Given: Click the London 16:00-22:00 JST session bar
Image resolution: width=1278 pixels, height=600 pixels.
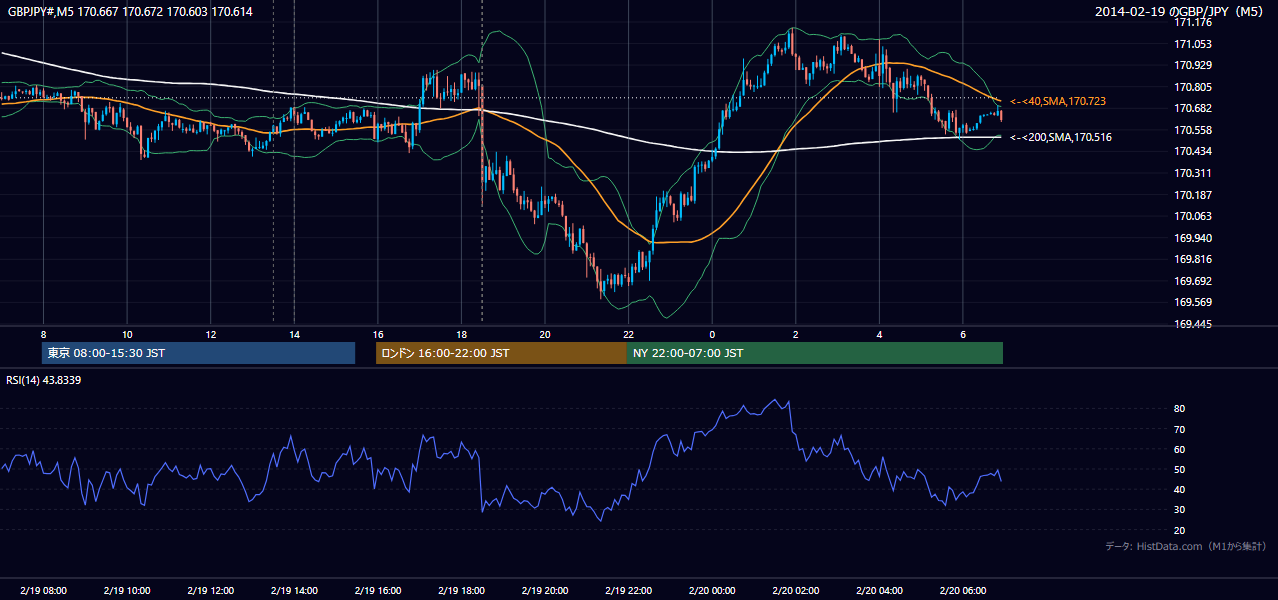Looking at the screenshot, I should point(501,353).
